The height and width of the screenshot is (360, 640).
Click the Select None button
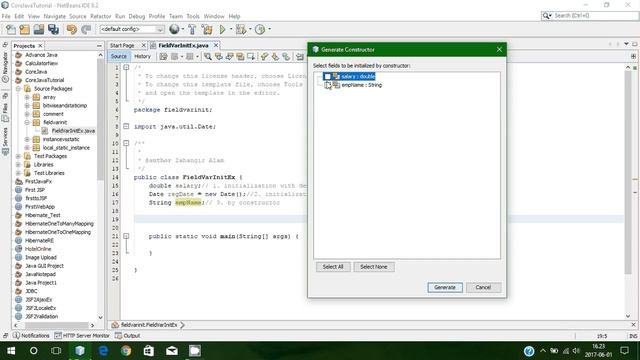[x=373, y=267]
